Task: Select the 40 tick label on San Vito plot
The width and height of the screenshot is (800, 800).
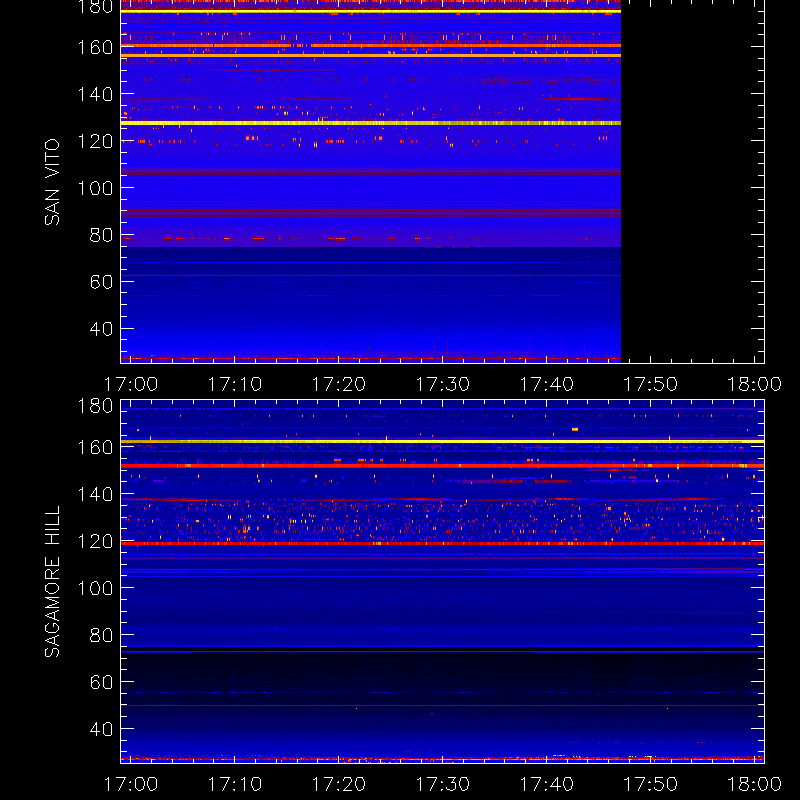Action: [101, 329]
